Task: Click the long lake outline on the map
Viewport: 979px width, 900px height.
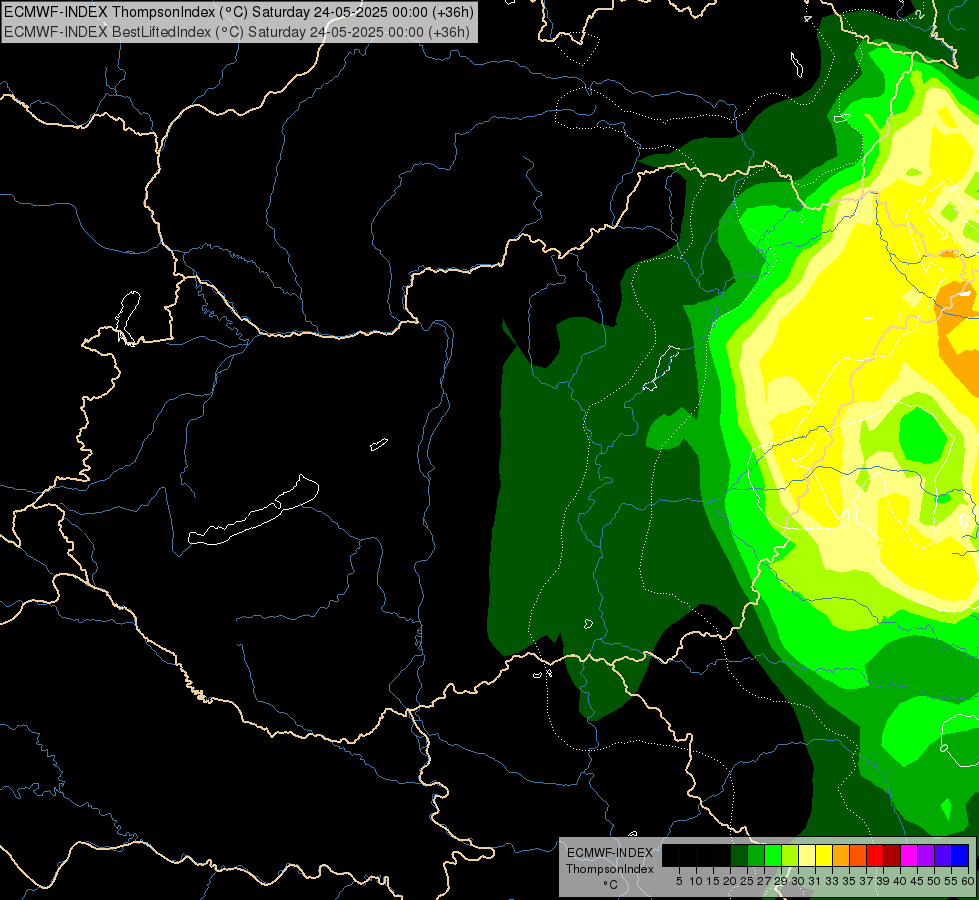Action: point(253,510)
